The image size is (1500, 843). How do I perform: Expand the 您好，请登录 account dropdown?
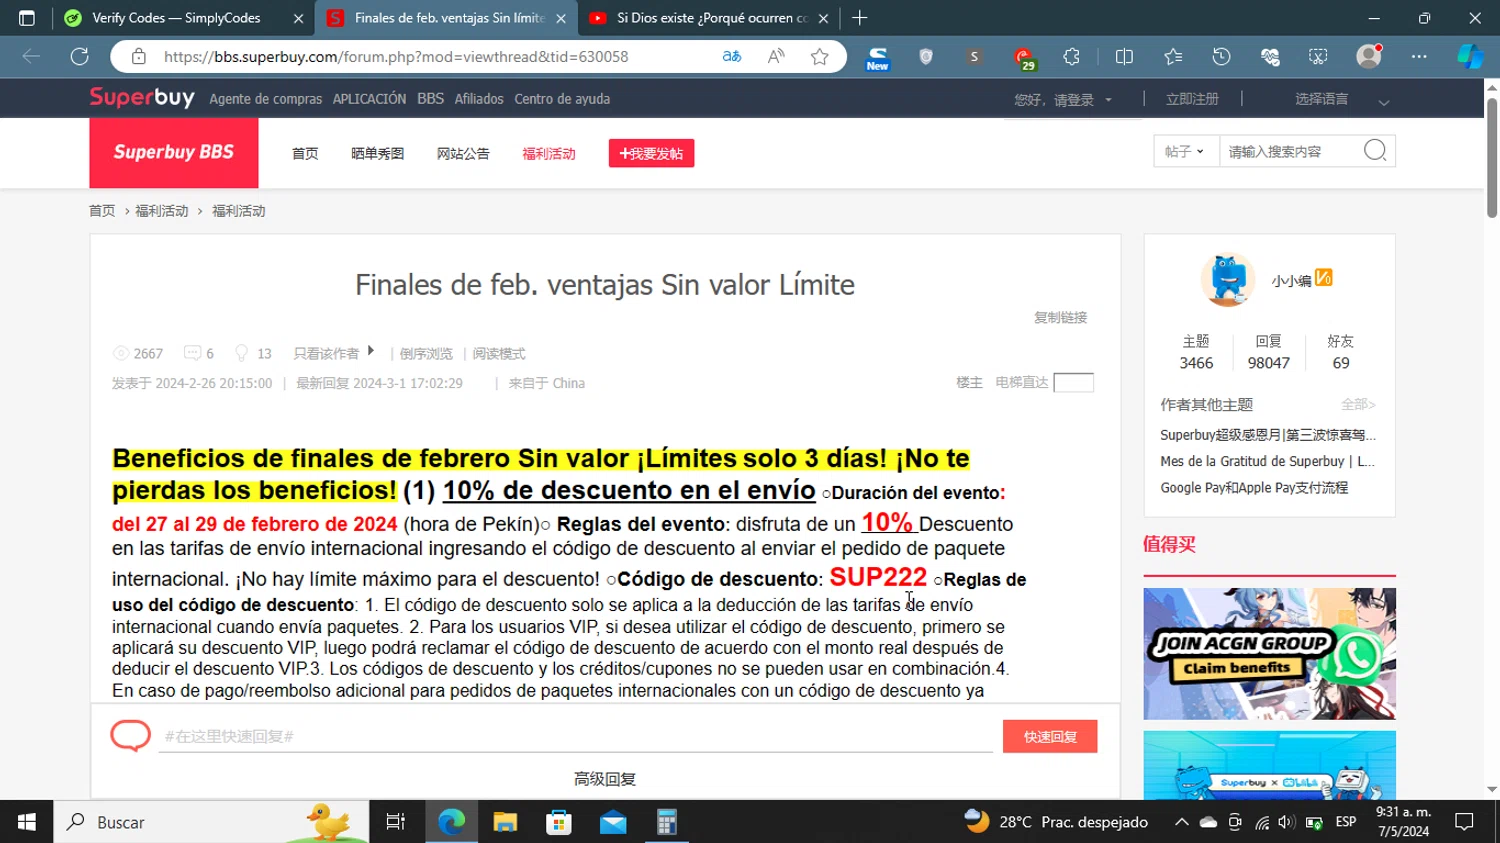tap(1063, 100)
